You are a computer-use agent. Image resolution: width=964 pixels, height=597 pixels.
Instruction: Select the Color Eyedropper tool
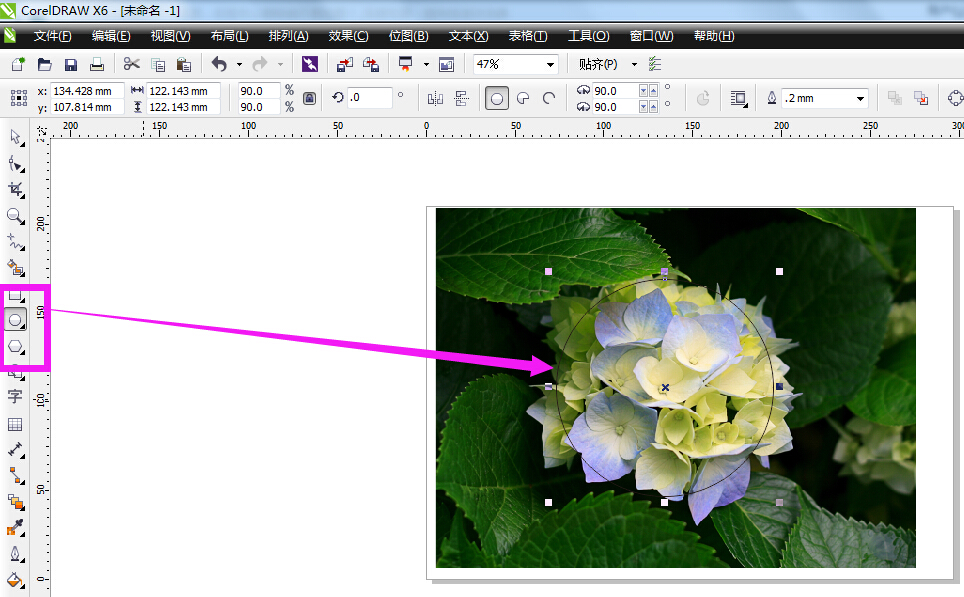pos(15,528)
